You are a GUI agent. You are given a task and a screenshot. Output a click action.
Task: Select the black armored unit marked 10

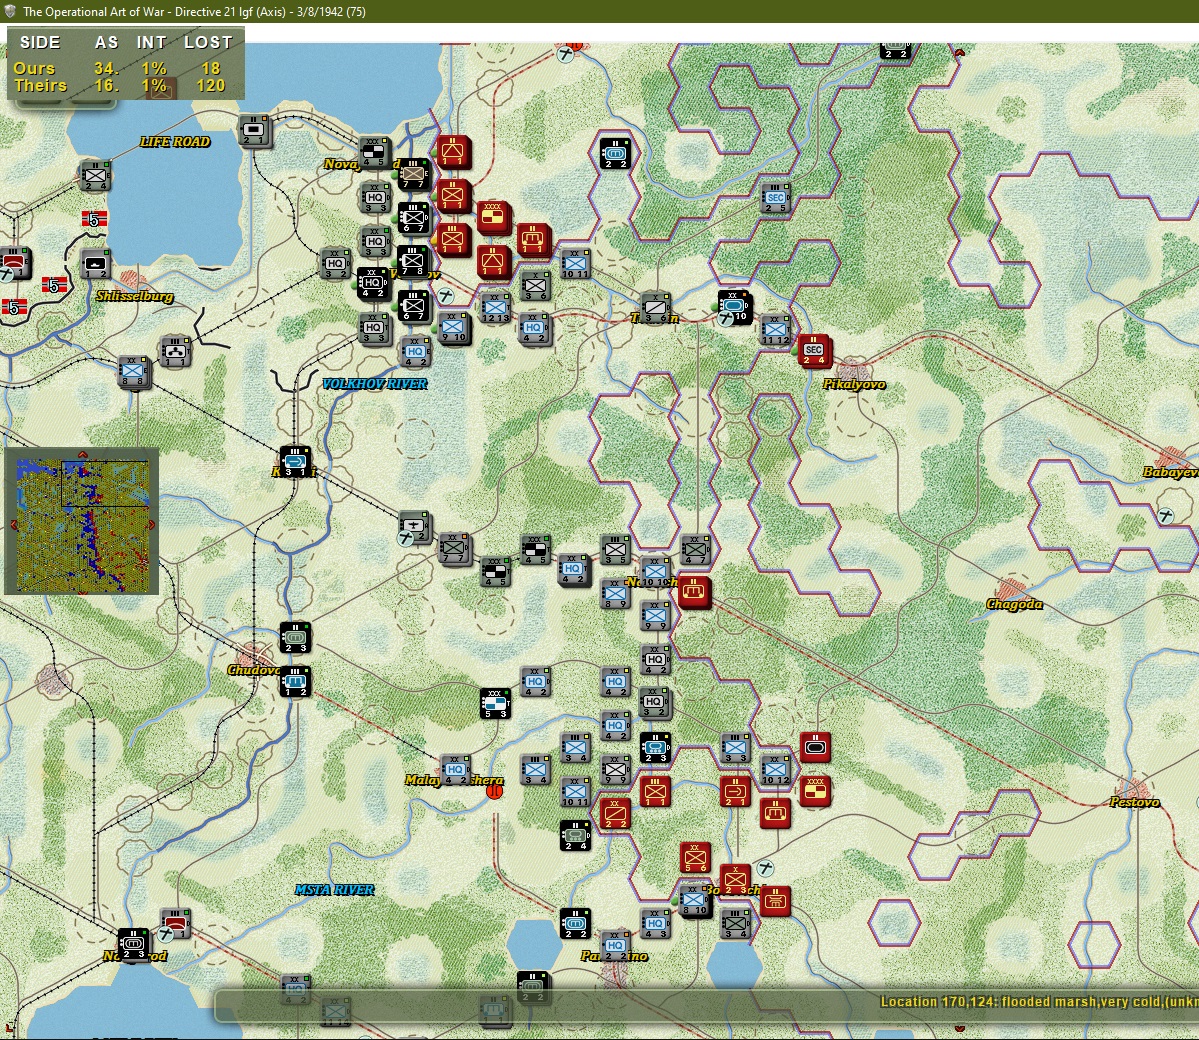734,307
